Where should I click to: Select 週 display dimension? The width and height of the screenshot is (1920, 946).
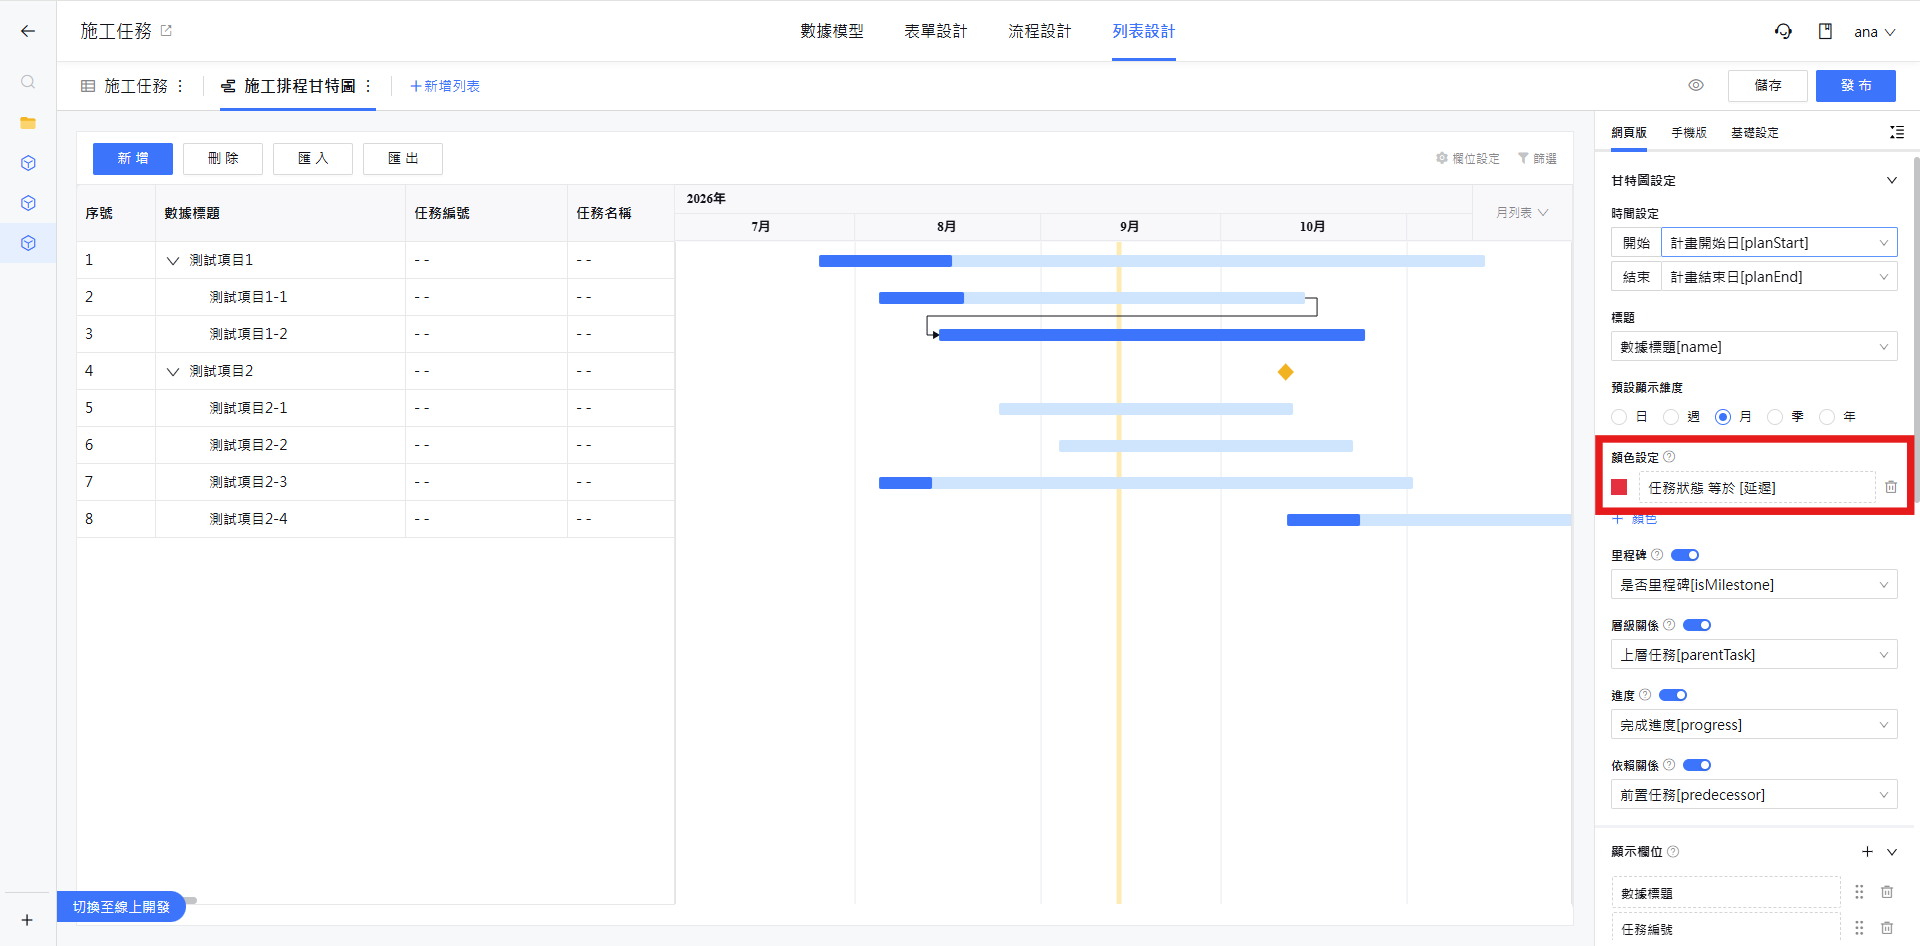pos(1671,417)
